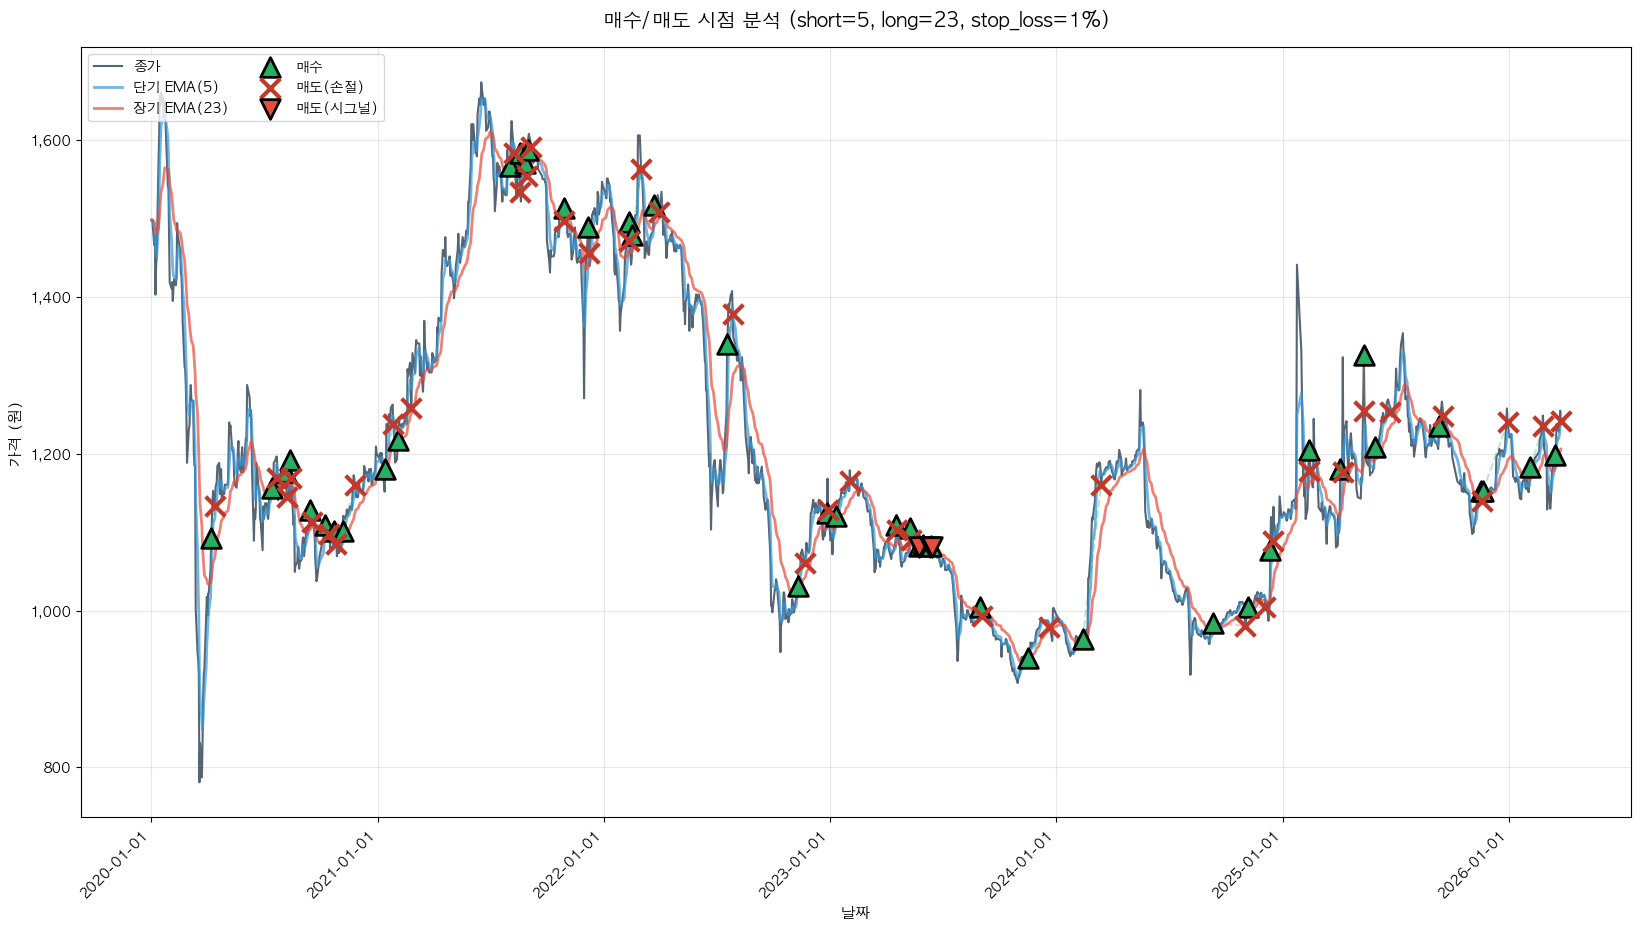Click the 날짜 x-axis label
The image size is (1641, 930).
pos(855,912)
